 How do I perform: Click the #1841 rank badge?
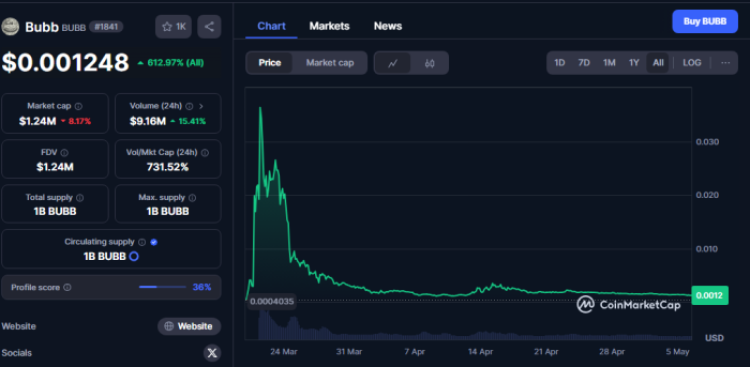point(106,27)
